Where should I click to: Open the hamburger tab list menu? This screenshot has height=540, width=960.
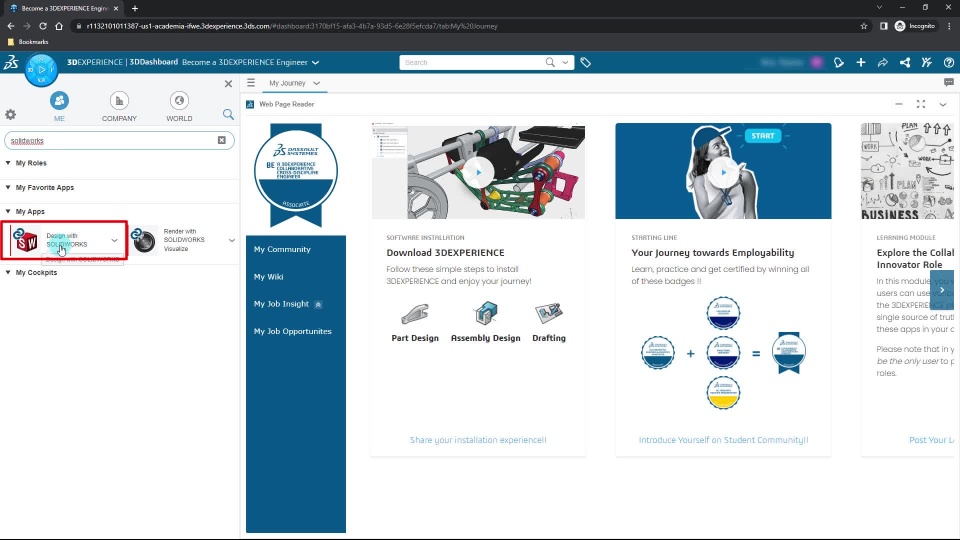point(251,83)
